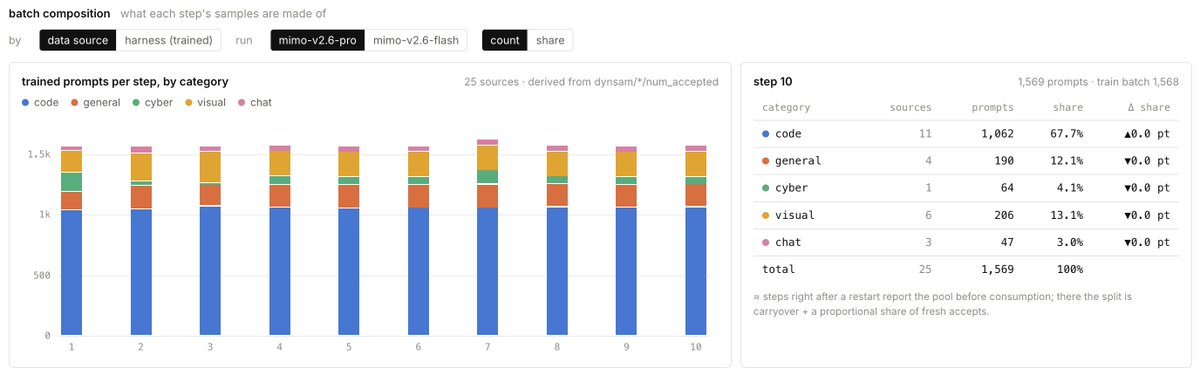Screen dimensions: 1200x375
Task: Select the step 1 bar in chart
Action: tap(71, 240)
